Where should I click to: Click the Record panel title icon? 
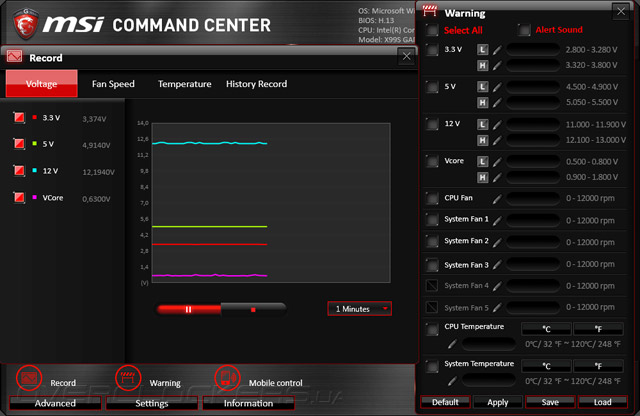click(14, 56)
